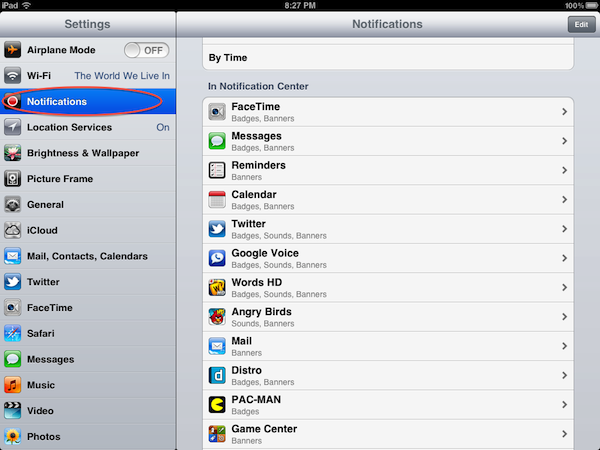Tap the Google Voice icon in list
The height and width of the screenshot is (450, 600).
click(217, 258)
